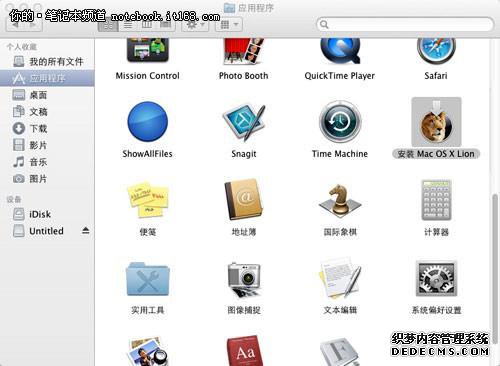Switch to list view
The height and width of the screenshot is (366, 500).
click(x=128, y=25)
